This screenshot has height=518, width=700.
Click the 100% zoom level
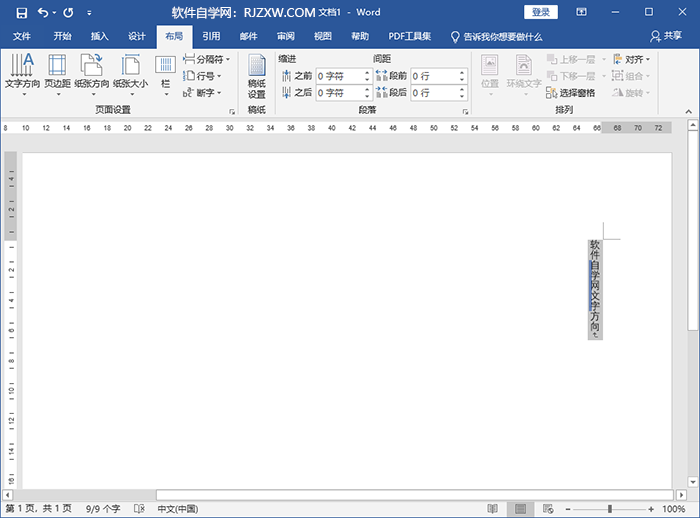[x=673, y=509]
